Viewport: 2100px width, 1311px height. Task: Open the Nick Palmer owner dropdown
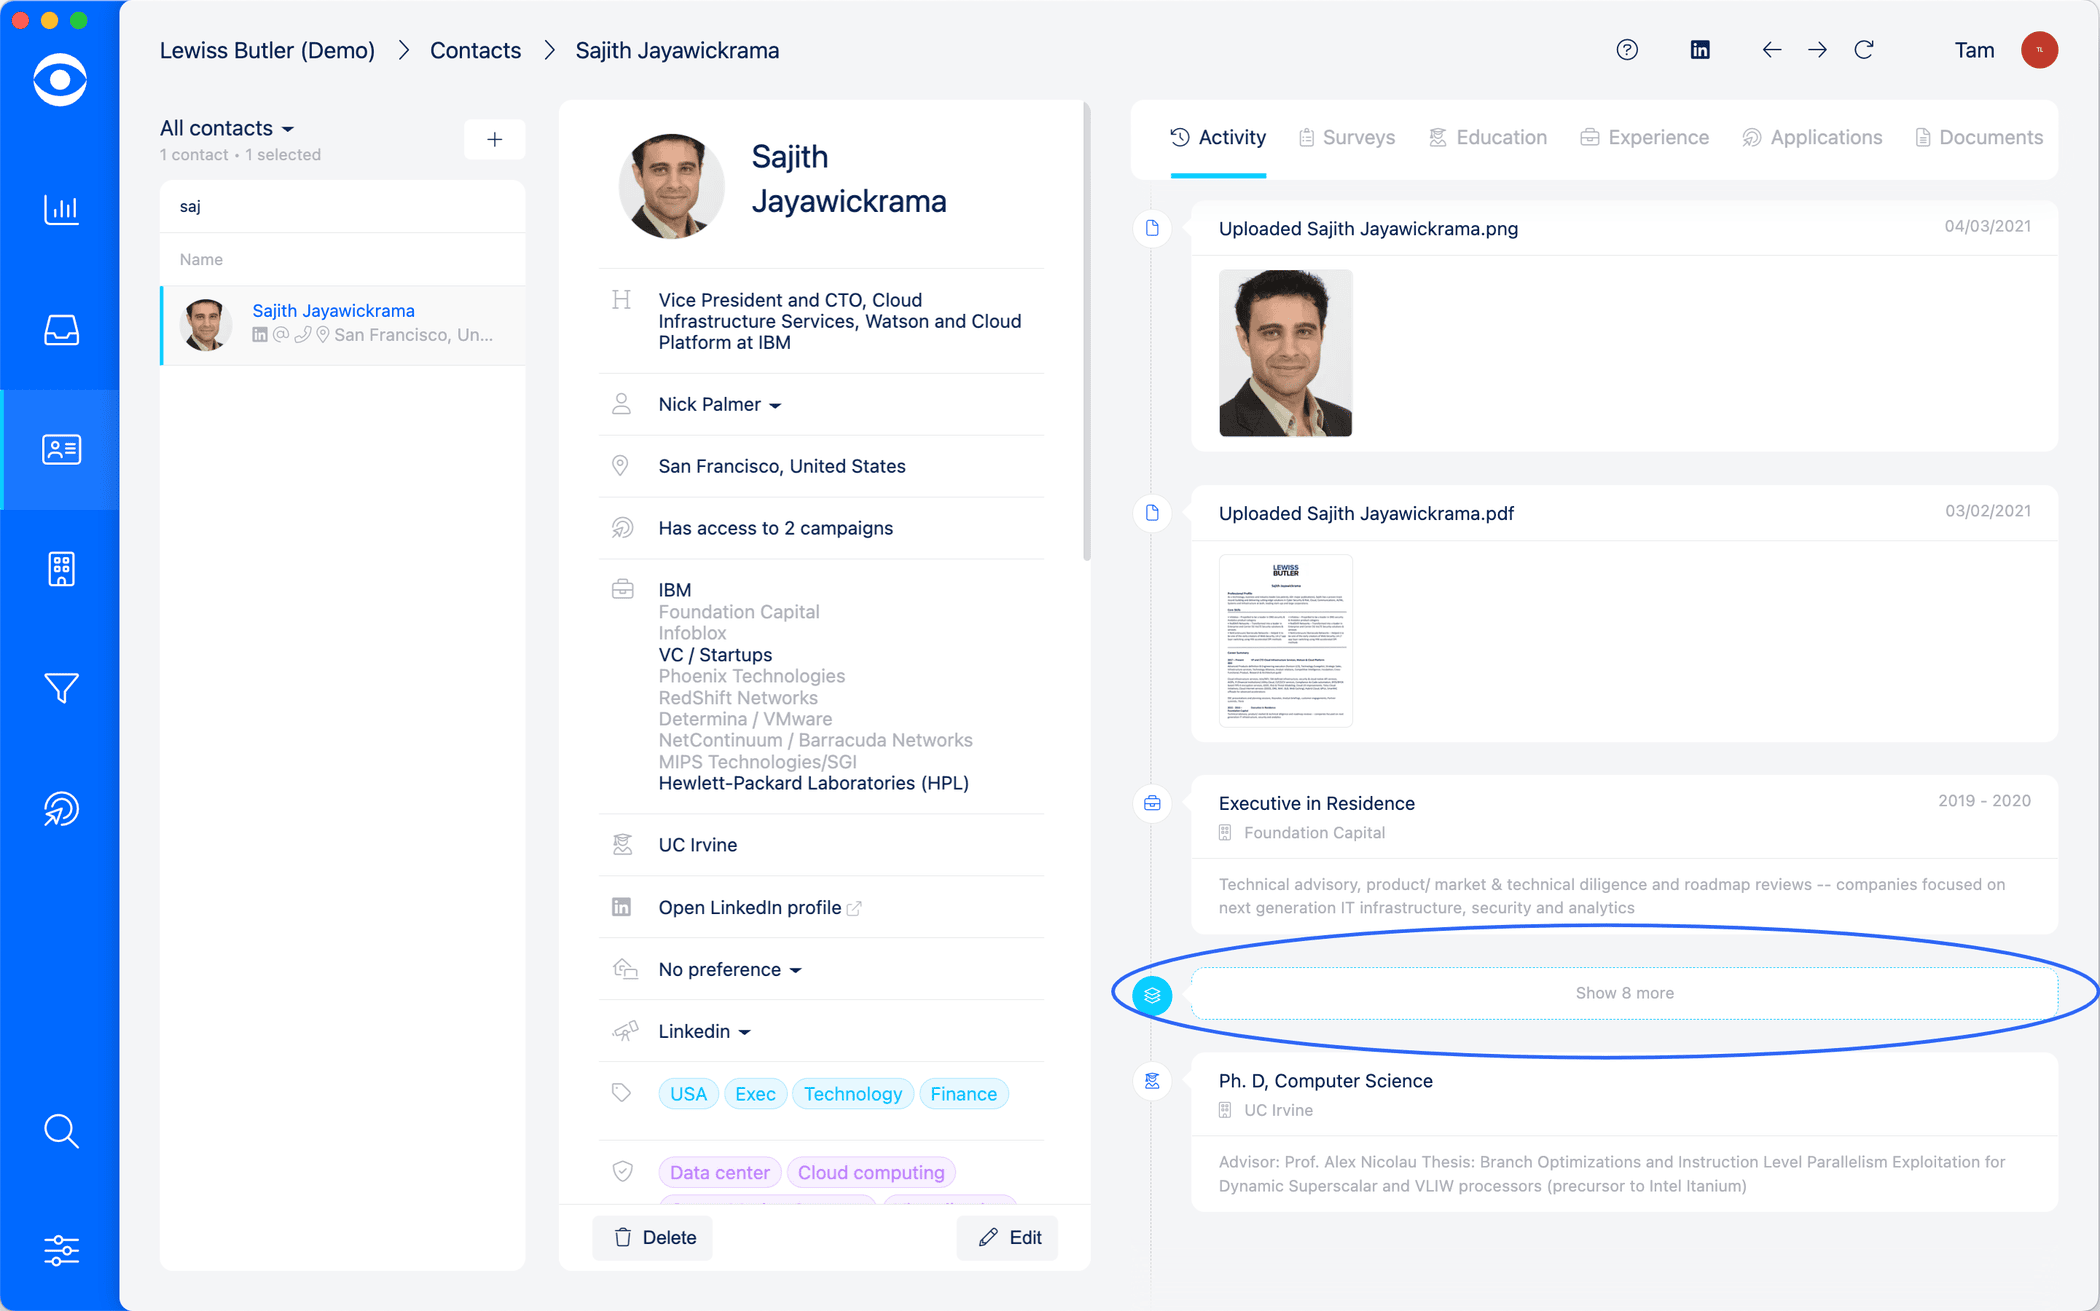[719, 405]
